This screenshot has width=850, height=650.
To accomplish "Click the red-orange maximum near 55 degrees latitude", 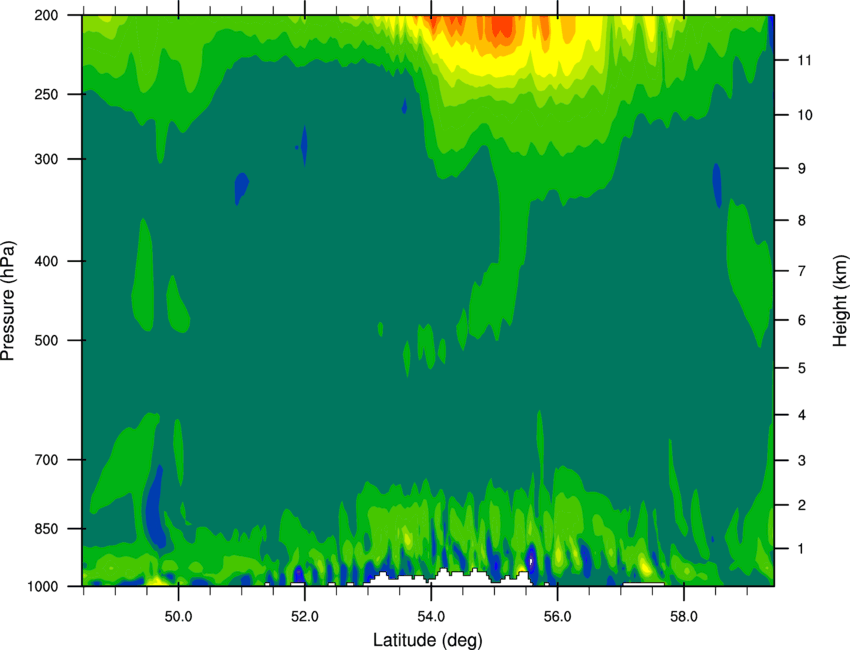I will pyautogui.click(x=503, y=27).
